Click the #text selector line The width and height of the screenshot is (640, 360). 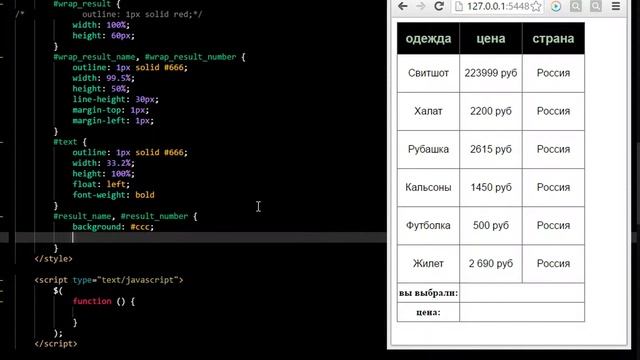point(70,142)
